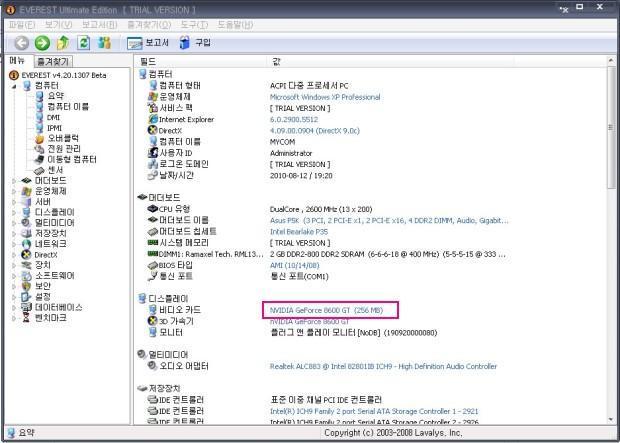The height and width of the screenshot is (443, 620).
Task: Select the 모니터 row
Action: pyautogui.click(x=293, y=333)
